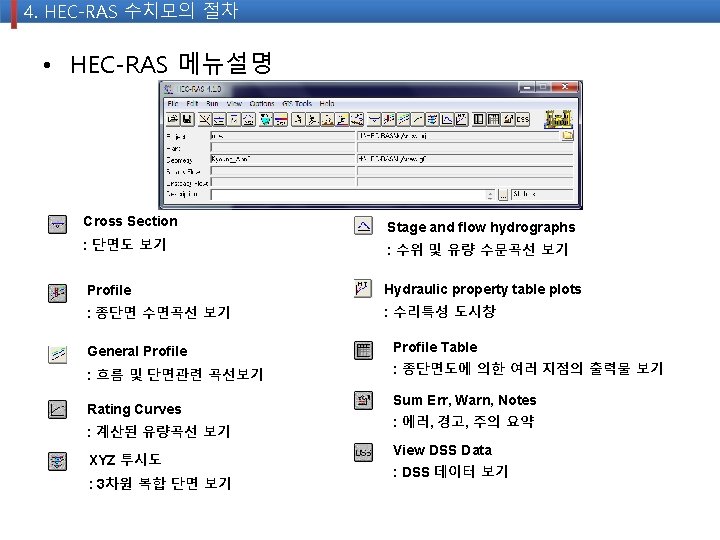Open the Options menu
This screenshot has width=720, height=540.
(x=262, y=104)
